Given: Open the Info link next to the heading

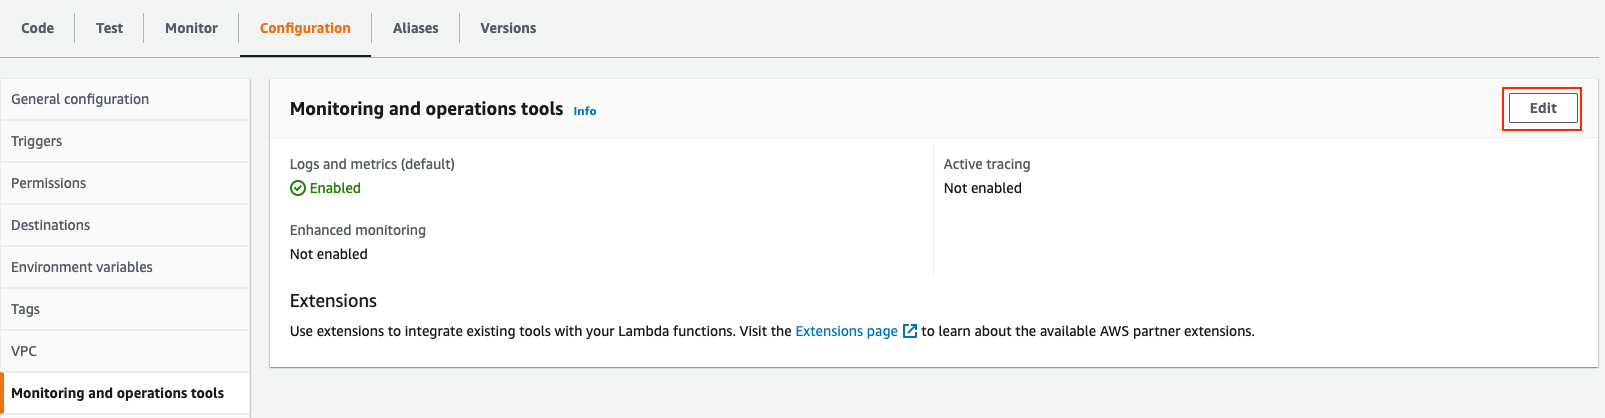Looking at the screenshot, I should 585,111.
